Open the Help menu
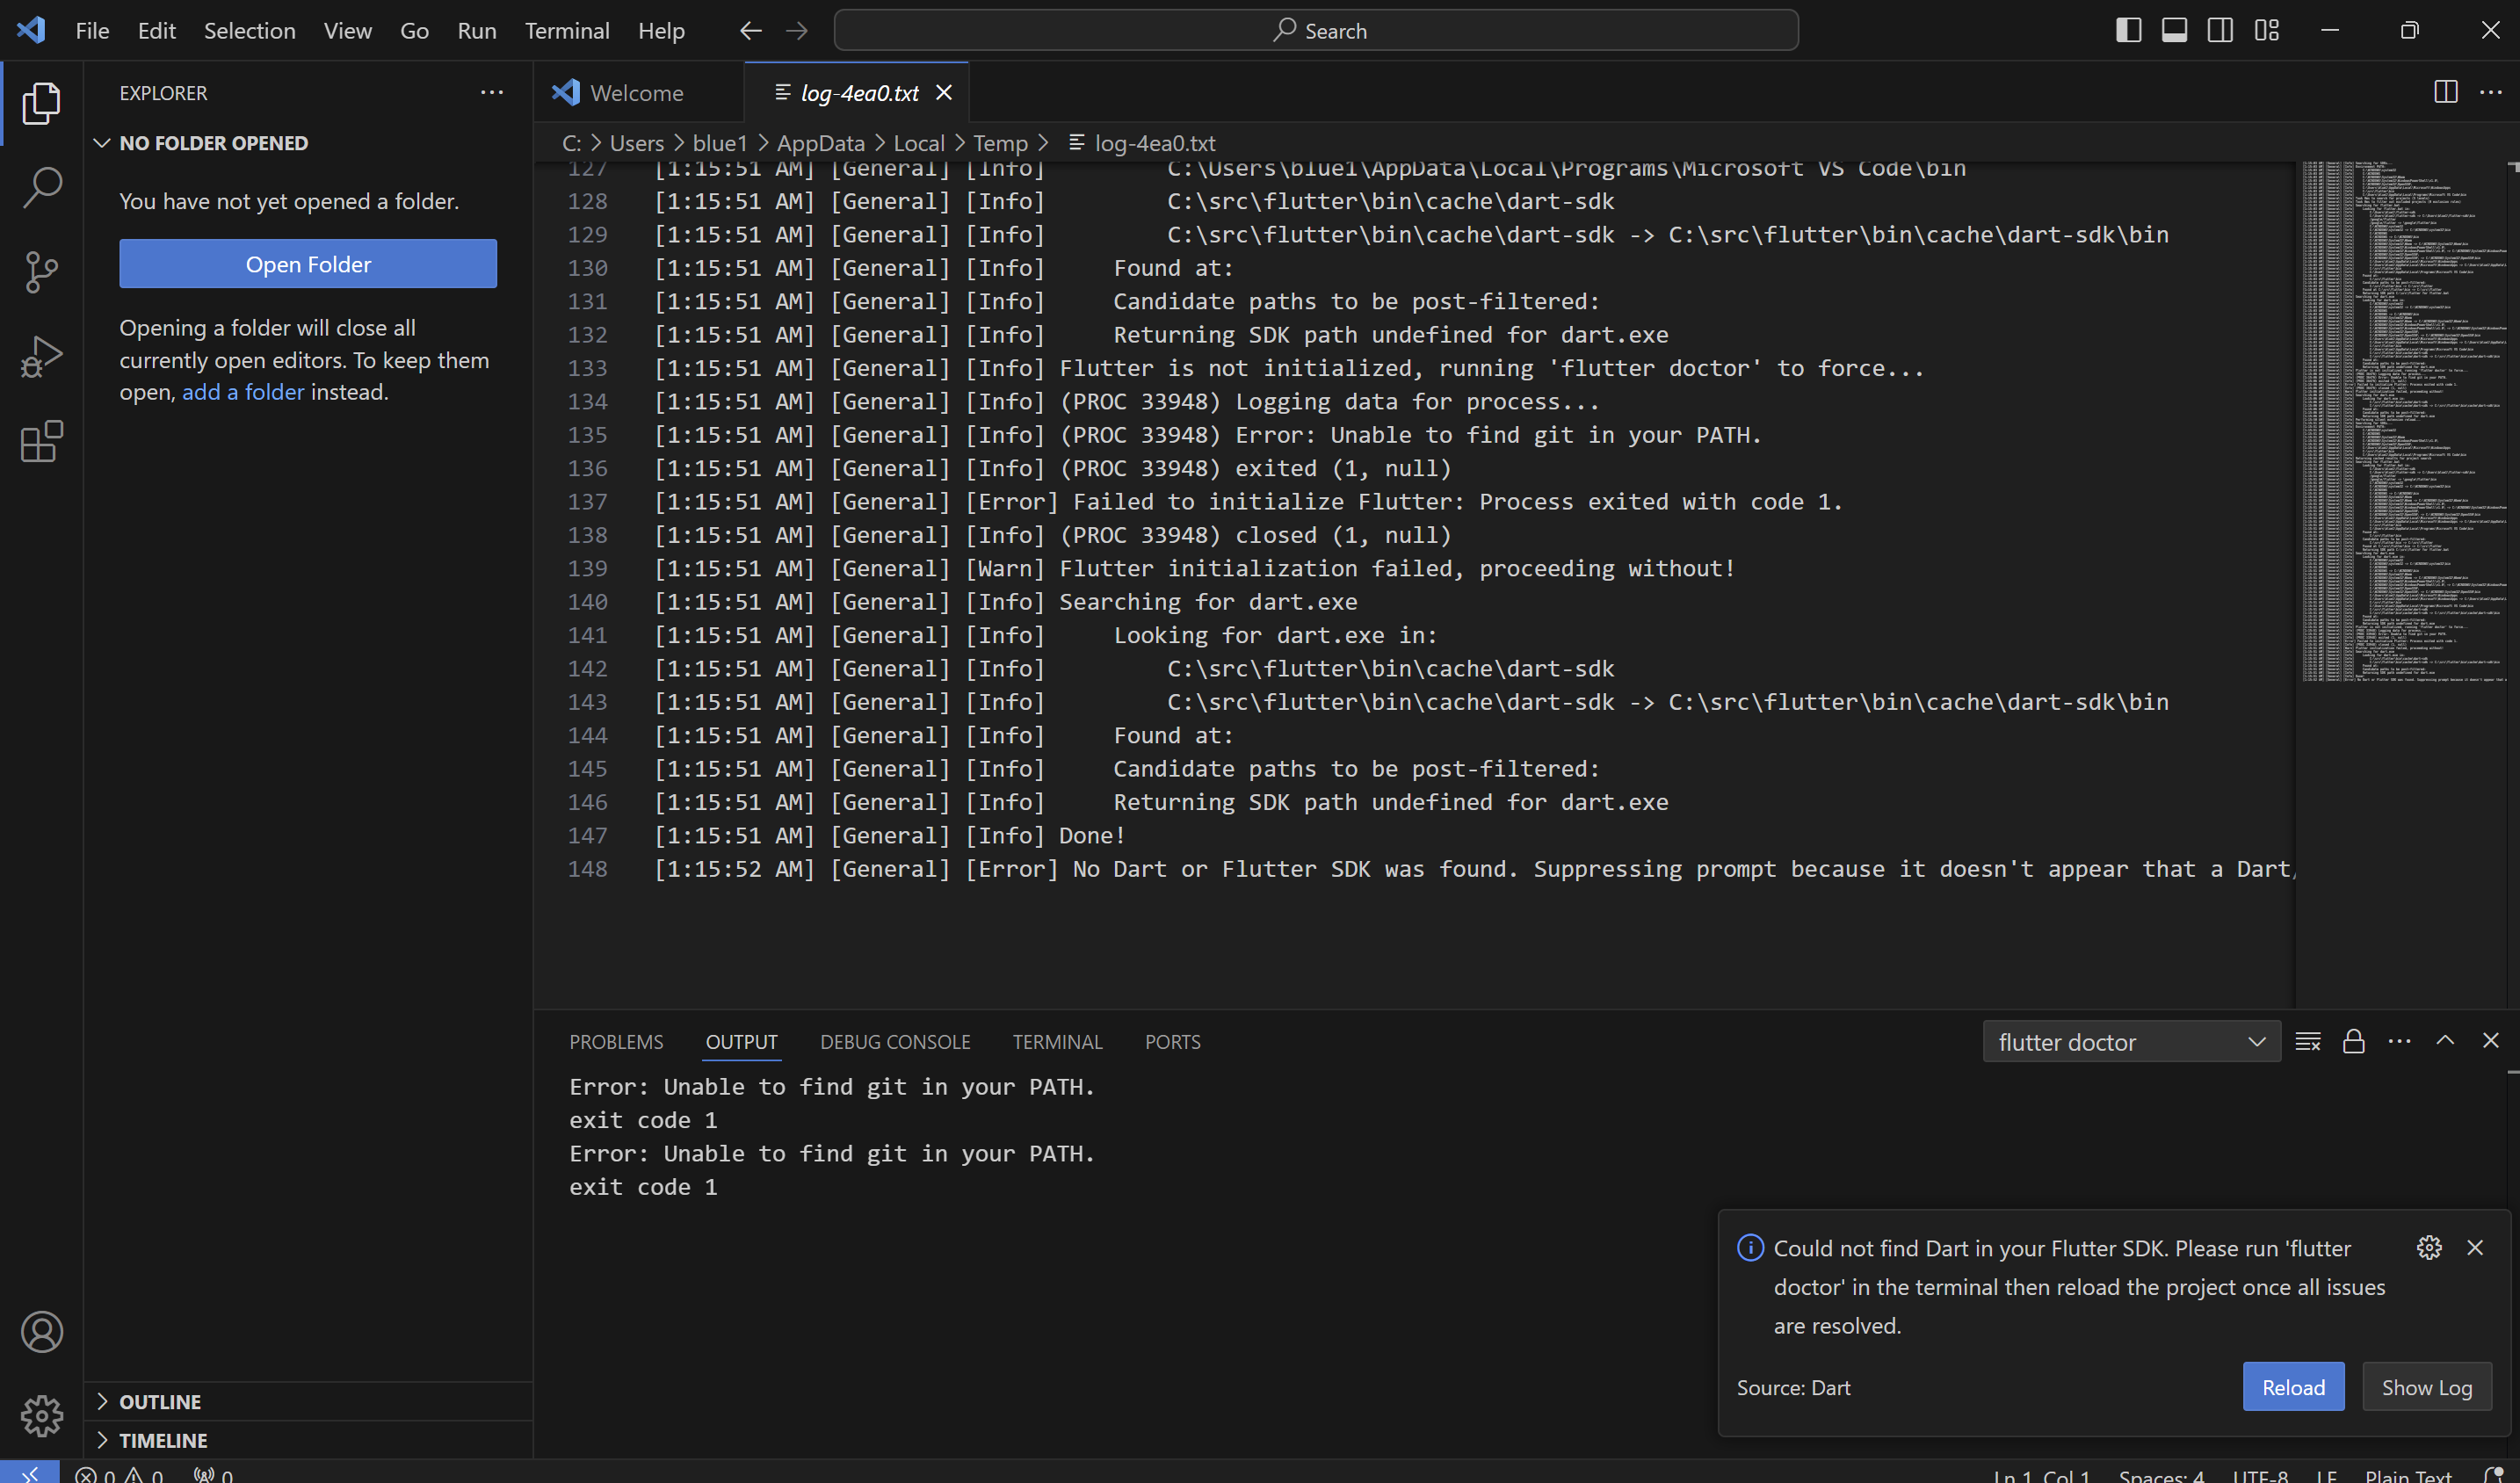 [x=661, y=30]
